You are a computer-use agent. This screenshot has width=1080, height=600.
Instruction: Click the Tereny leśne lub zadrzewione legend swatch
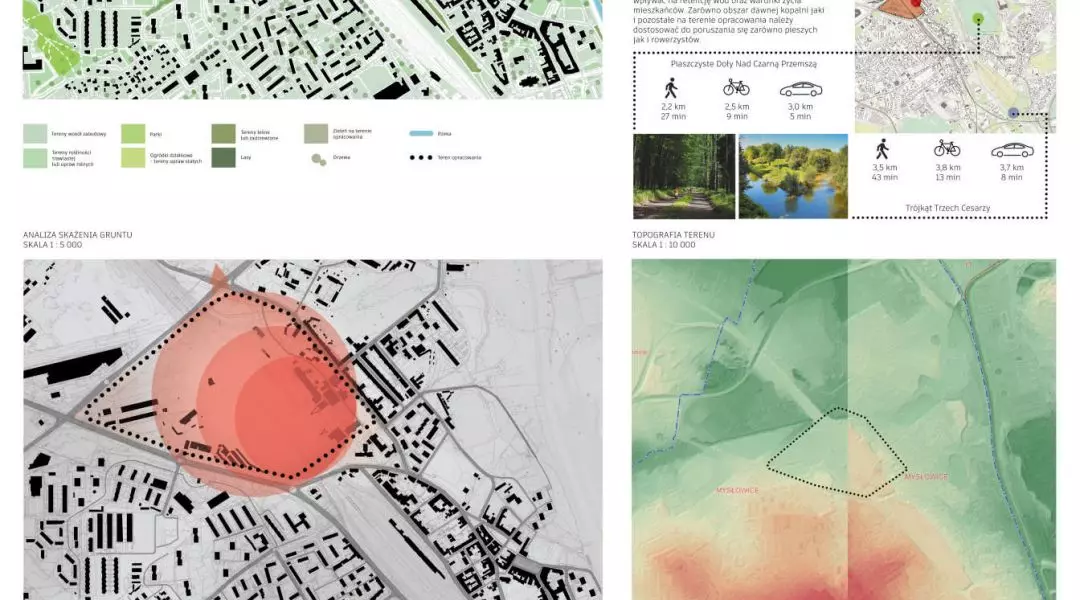[x=223, y=134]
